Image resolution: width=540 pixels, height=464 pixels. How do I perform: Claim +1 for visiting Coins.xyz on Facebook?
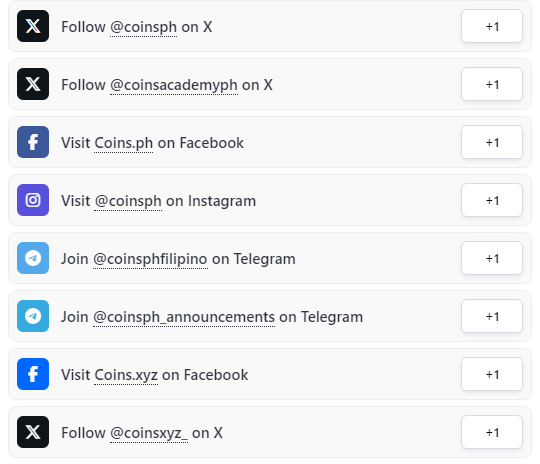click(492, 374)
